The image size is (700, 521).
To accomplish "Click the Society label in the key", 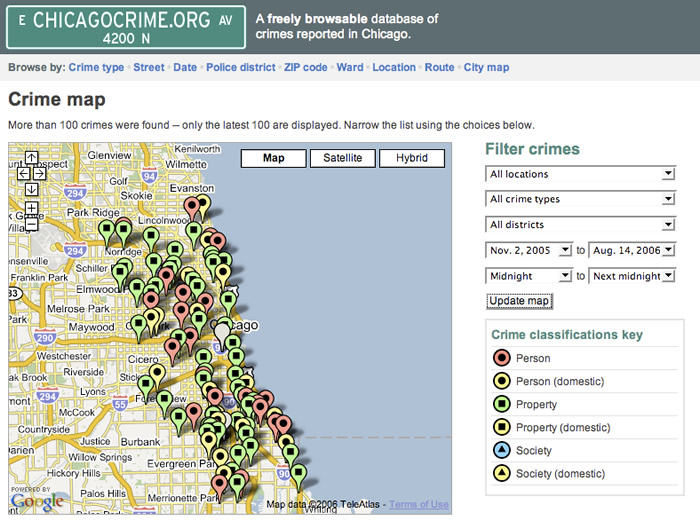I will [533, 450].
